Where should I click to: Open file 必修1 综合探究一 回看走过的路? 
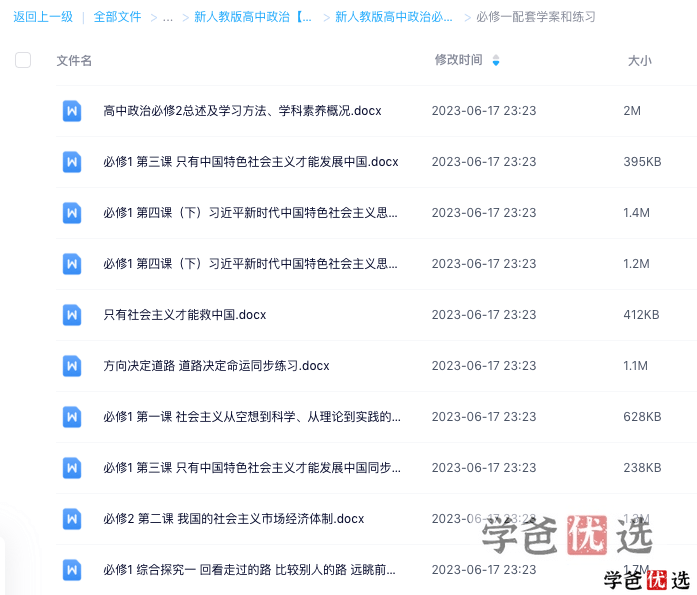click(249, 570)
